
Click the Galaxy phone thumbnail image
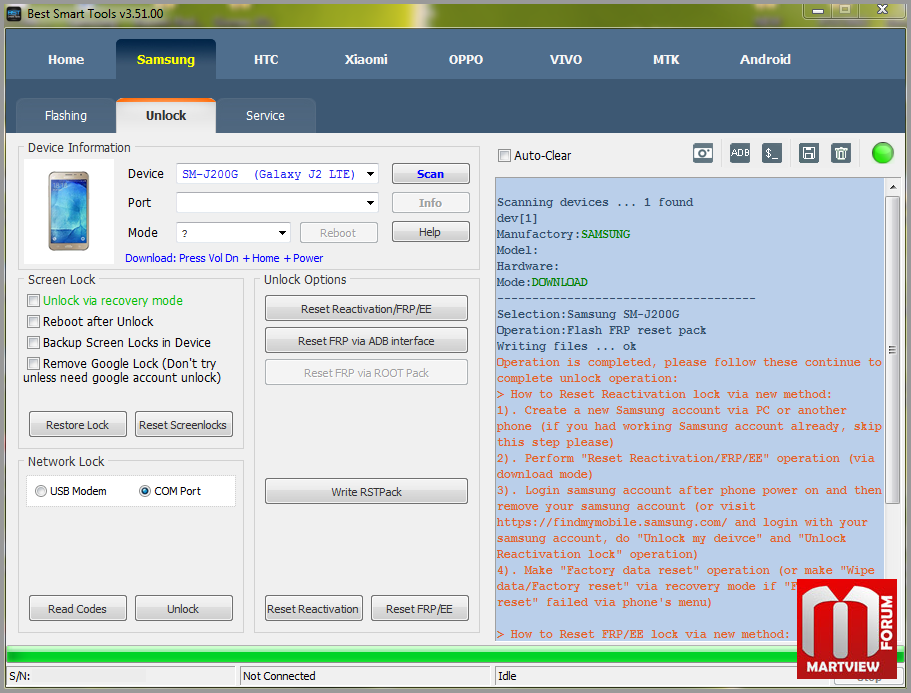(x=69, y=211)
